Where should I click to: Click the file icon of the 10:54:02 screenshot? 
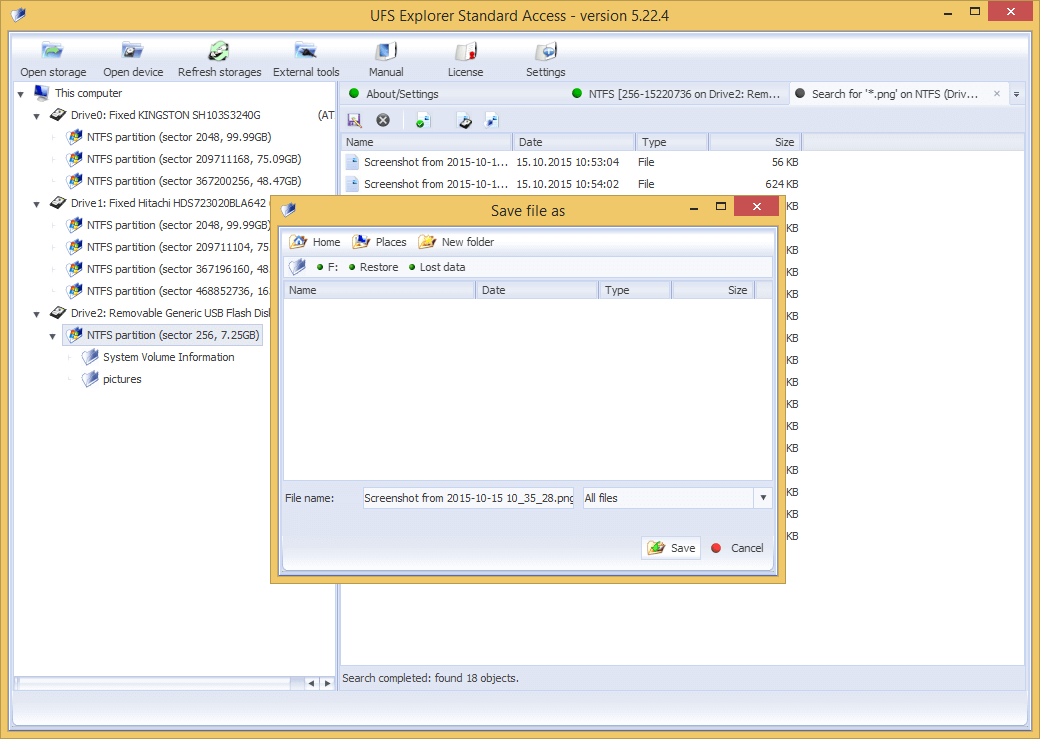click(352, 184)
